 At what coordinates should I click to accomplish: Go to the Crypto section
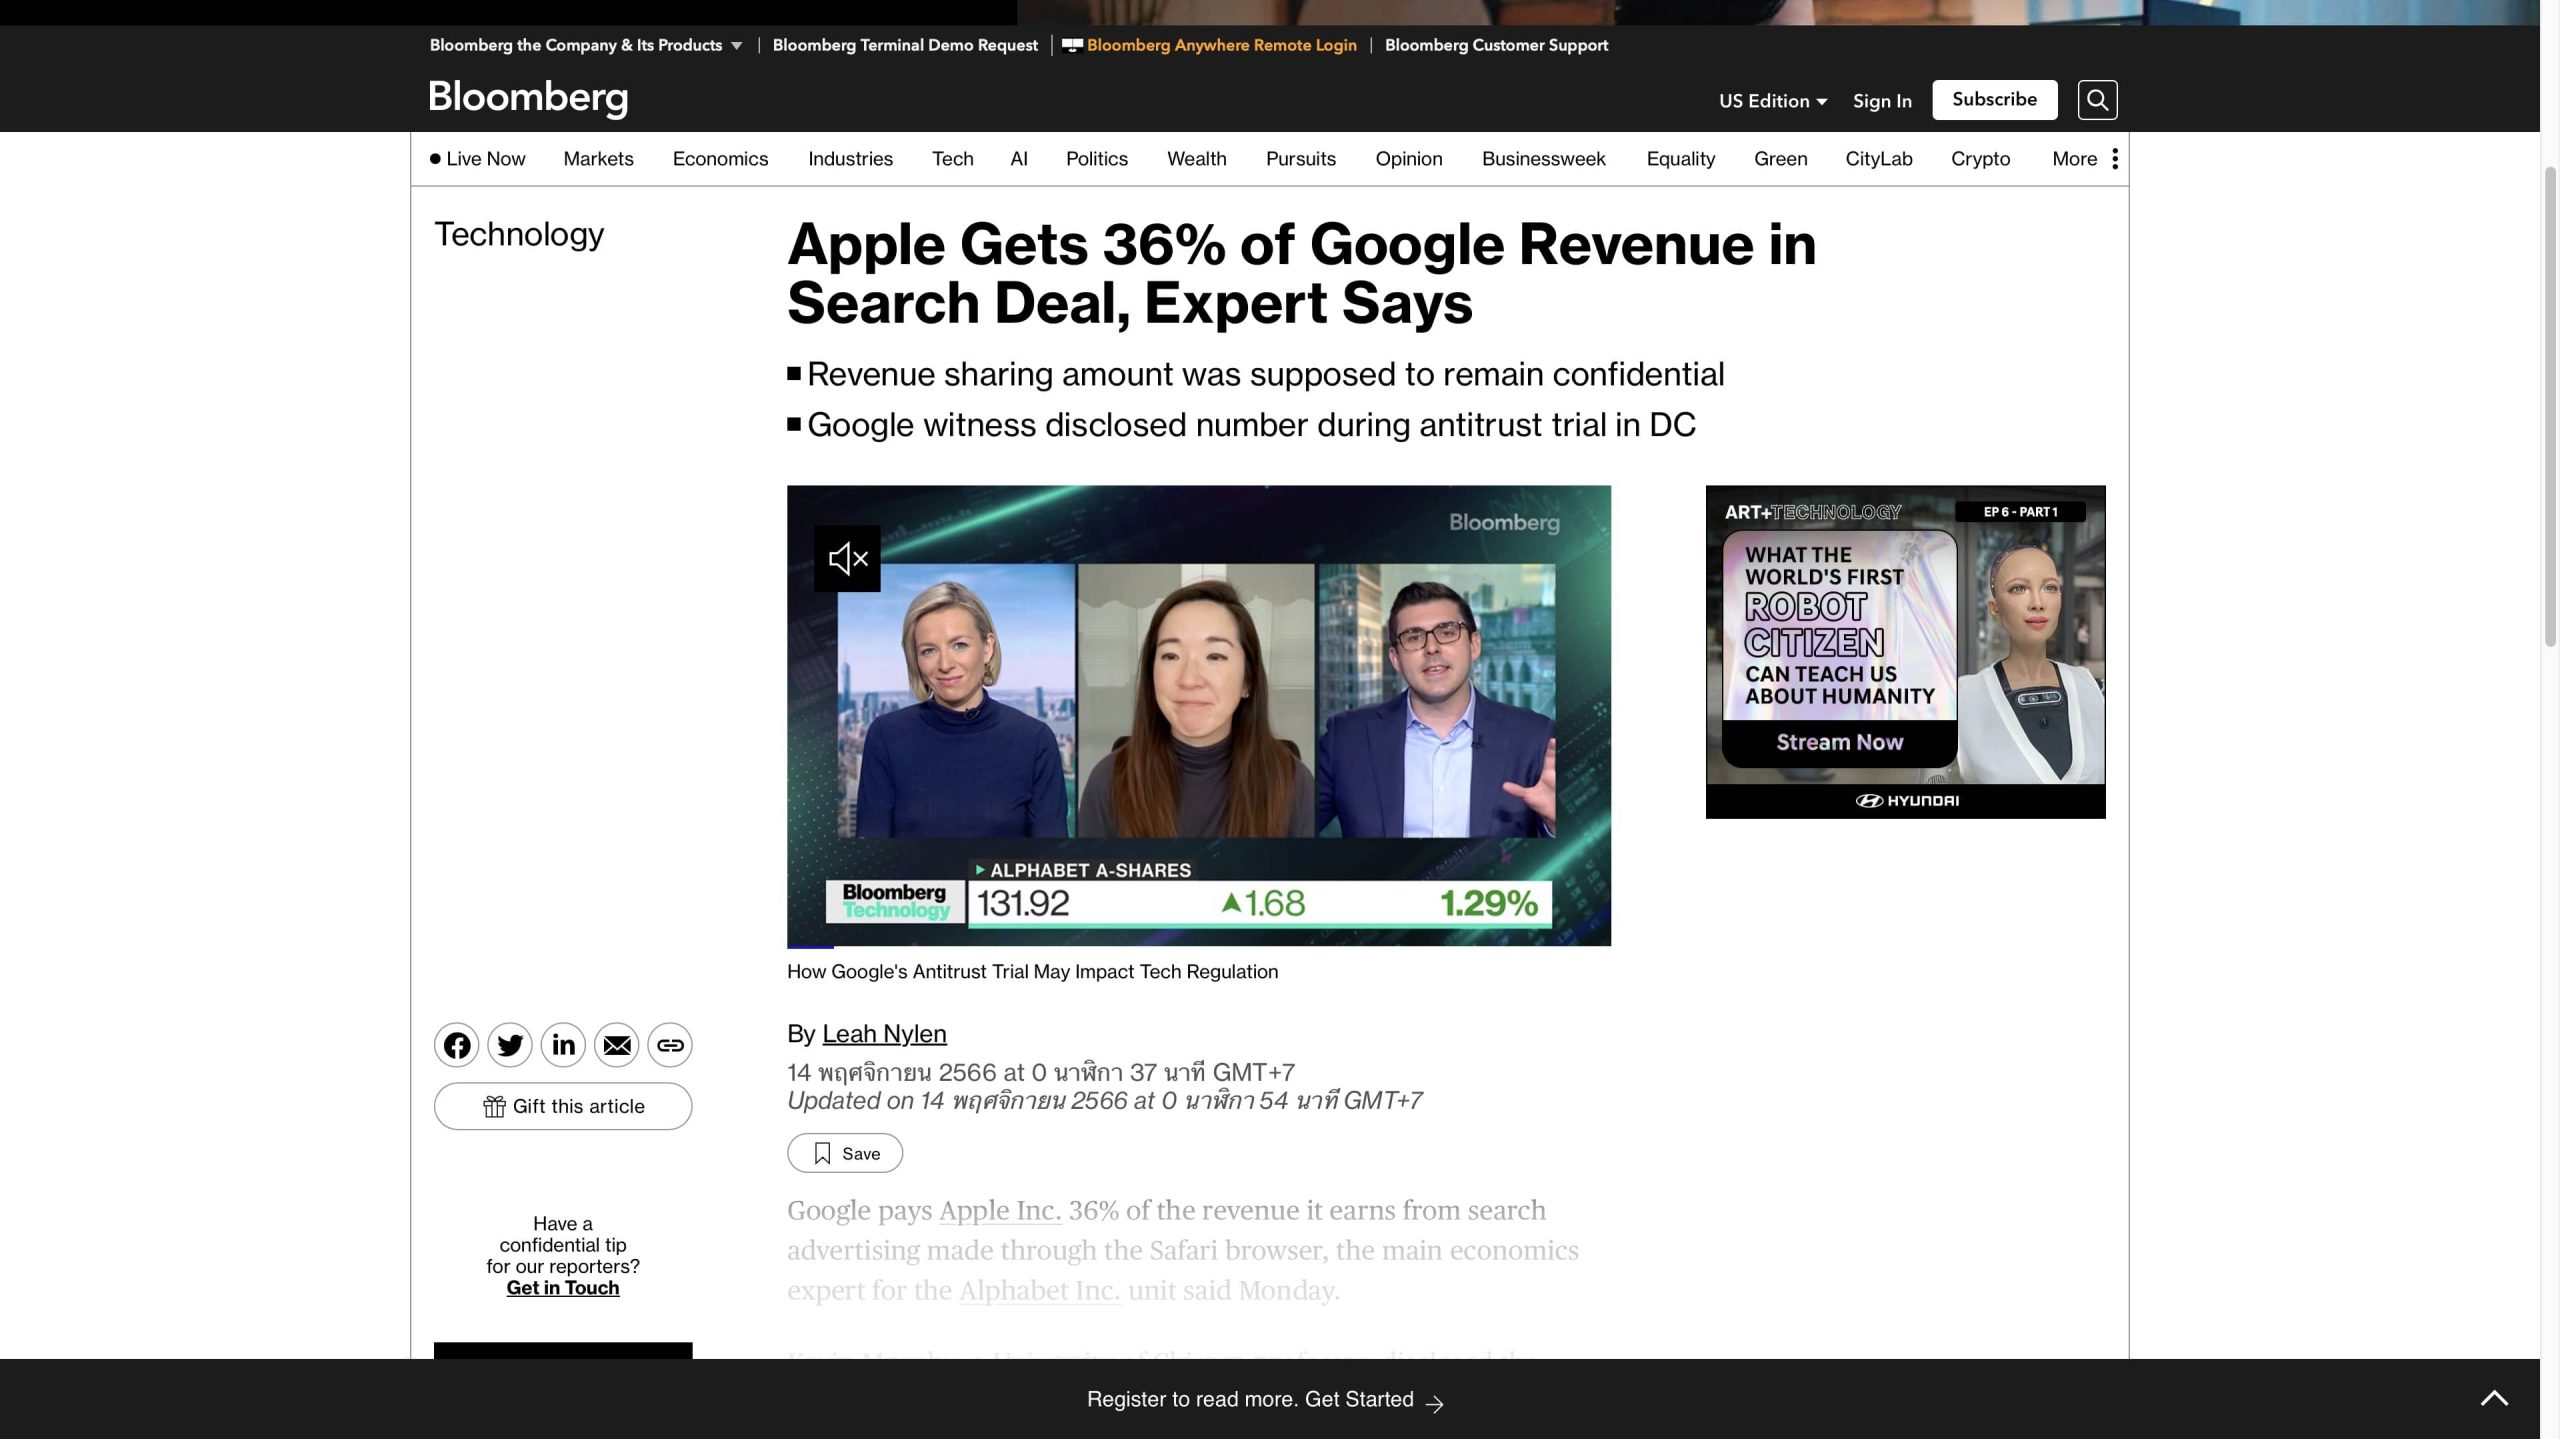click(1980, 159)
